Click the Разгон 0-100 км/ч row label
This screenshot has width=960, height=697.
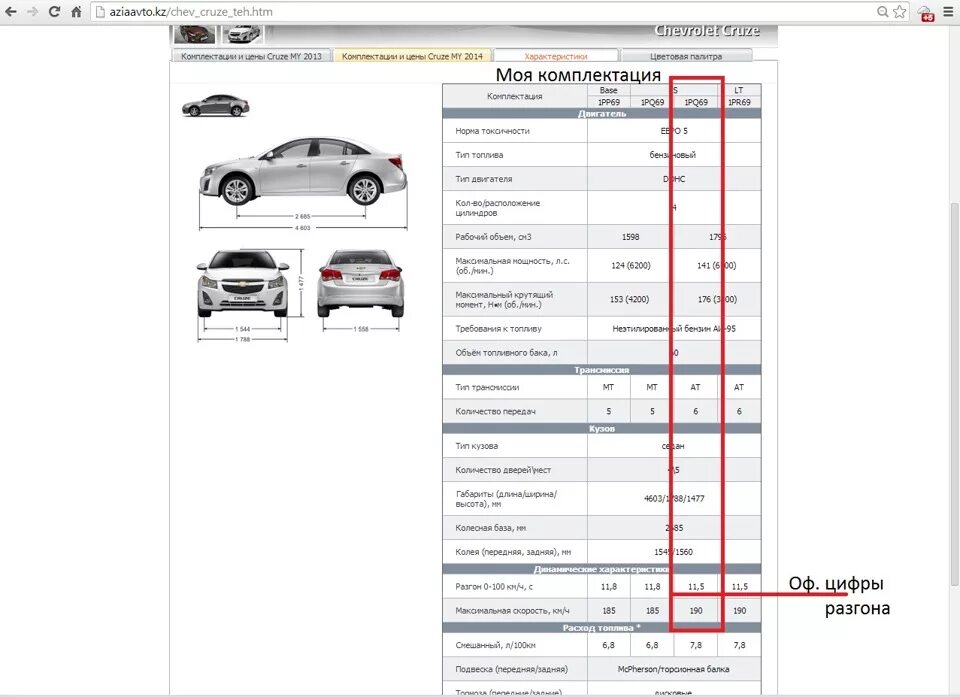click(494, 587)
